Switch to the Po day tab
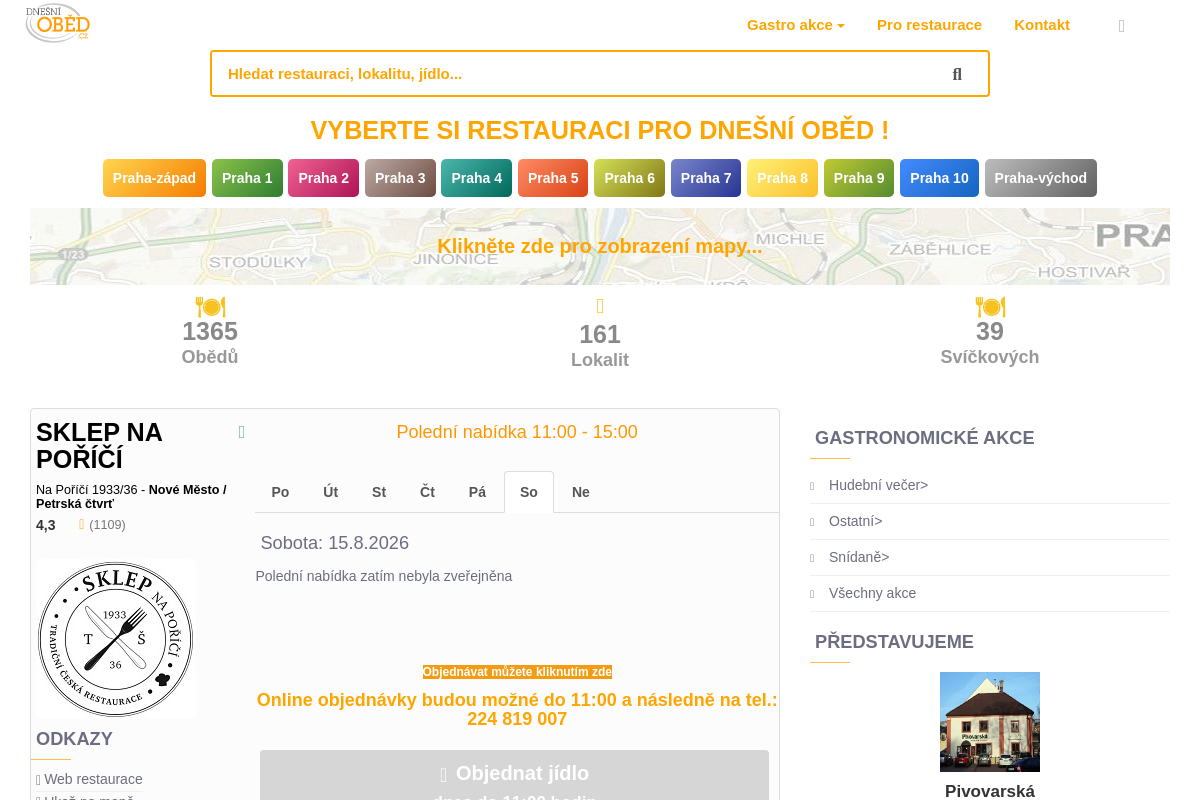This screenshot has width=1200, height=800. coord(280,492)
